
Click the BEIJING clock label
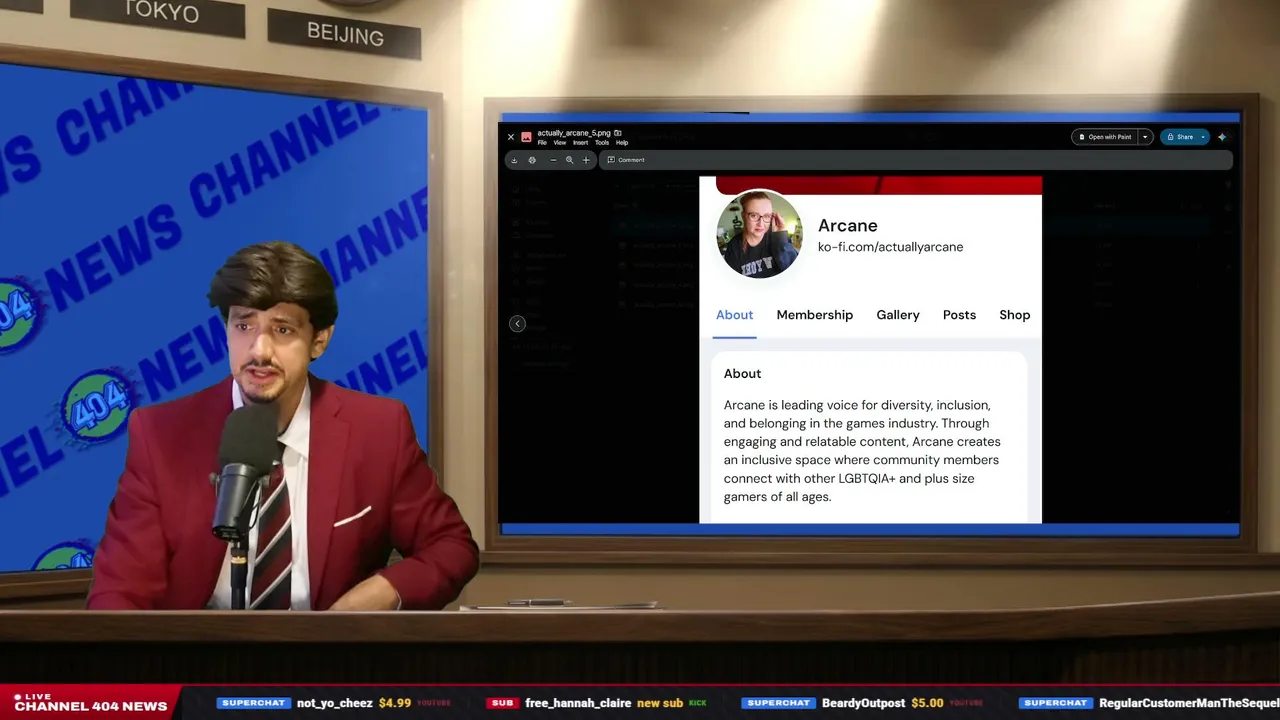(x=345, y=35)
